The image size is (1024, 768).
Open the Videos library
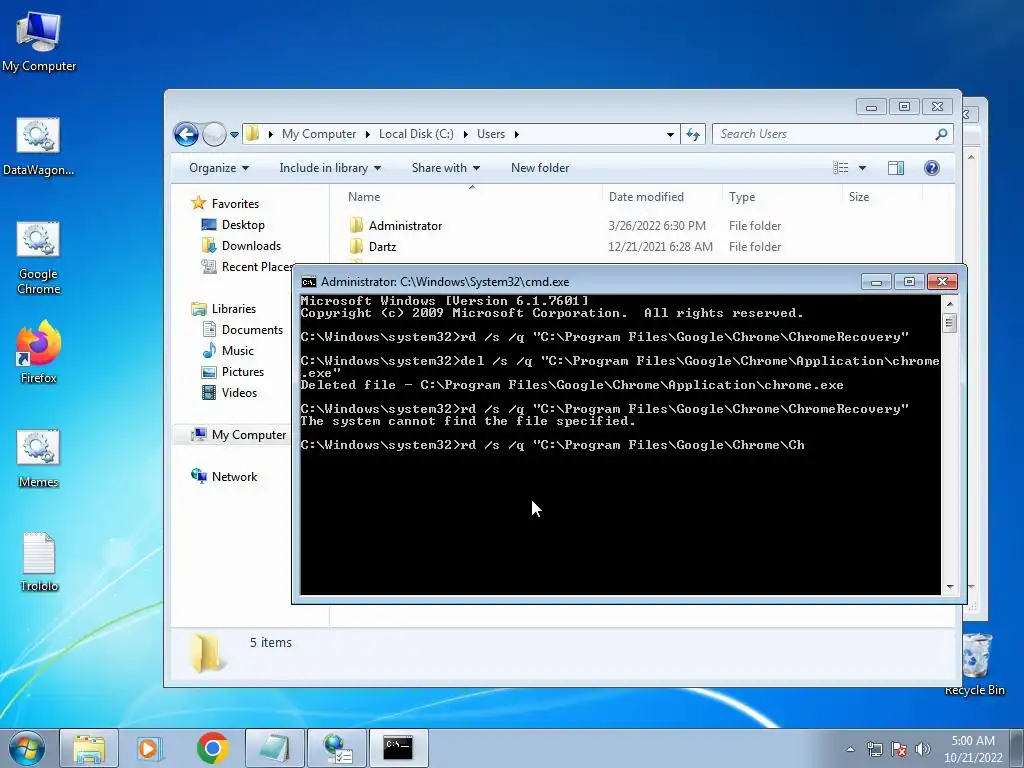tap(229, 392)
